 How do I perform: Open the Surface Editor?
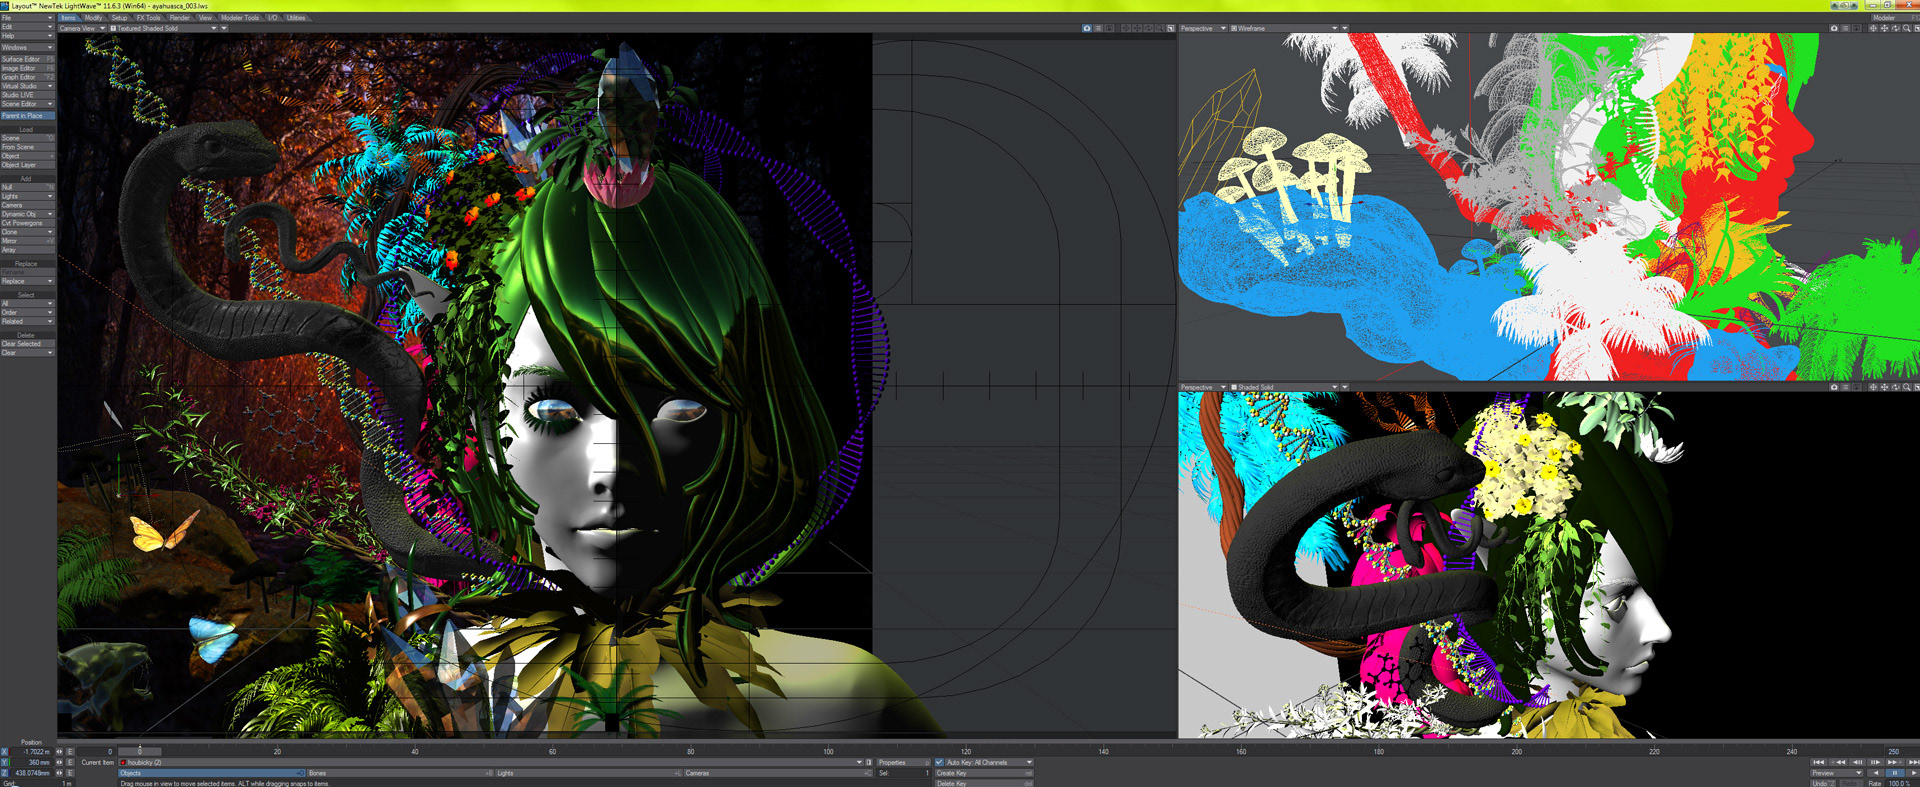click(x=28, y=59)
